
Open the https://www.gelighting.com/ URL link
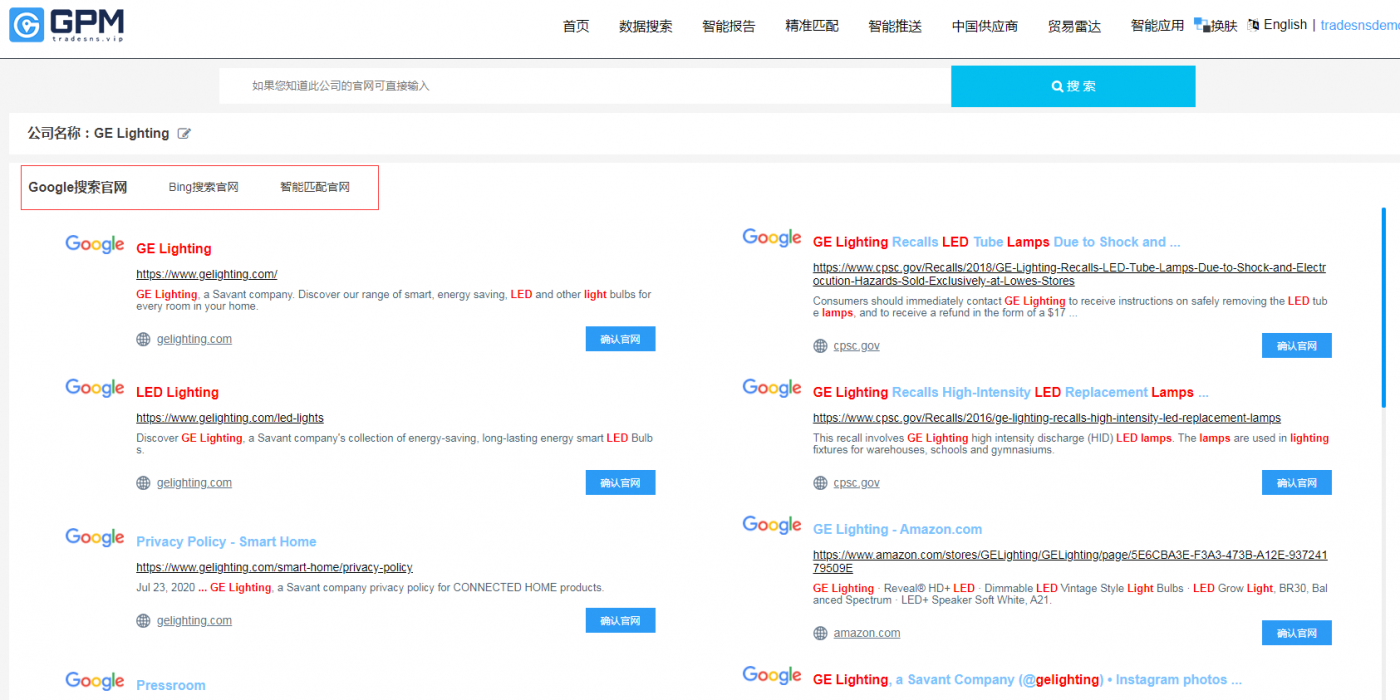pyautogui.click(x=207, y=274)
